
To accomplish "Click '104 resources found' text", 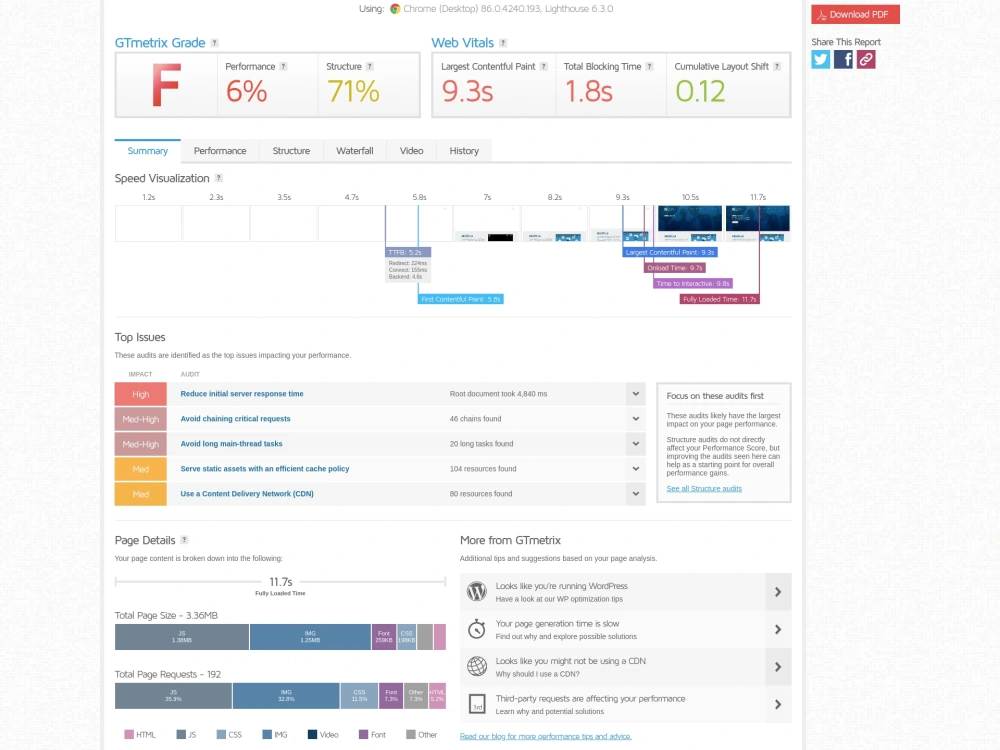I will coord(483,469).
